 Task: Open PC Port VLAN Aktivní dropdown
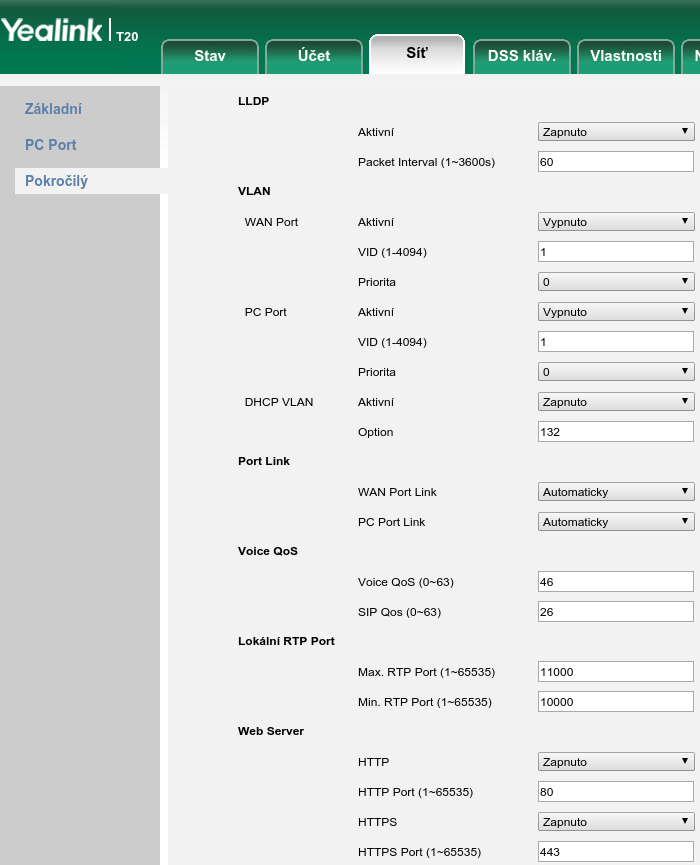pos(616,312)
